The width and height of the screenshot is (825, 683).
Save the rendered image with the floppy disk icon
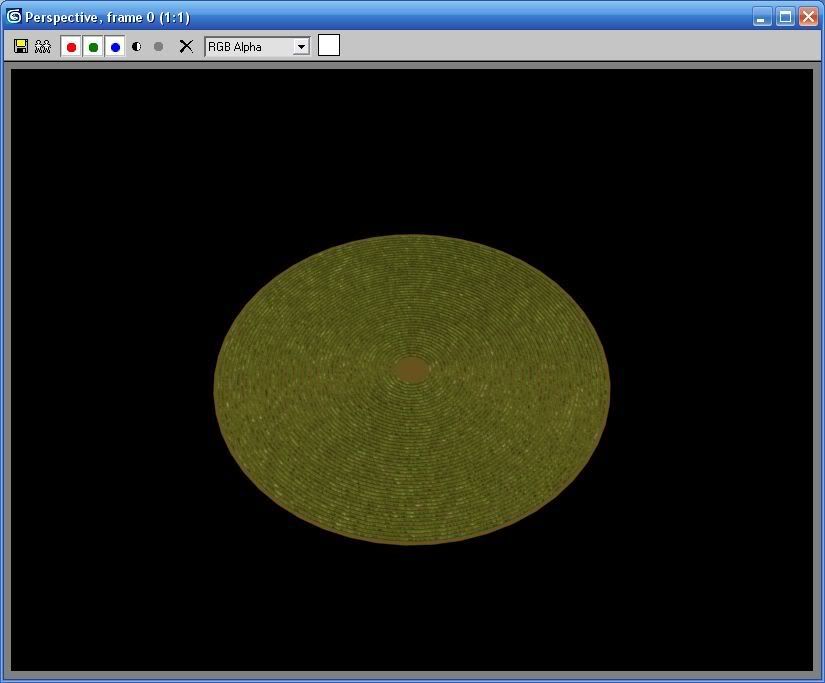(21, 46)
